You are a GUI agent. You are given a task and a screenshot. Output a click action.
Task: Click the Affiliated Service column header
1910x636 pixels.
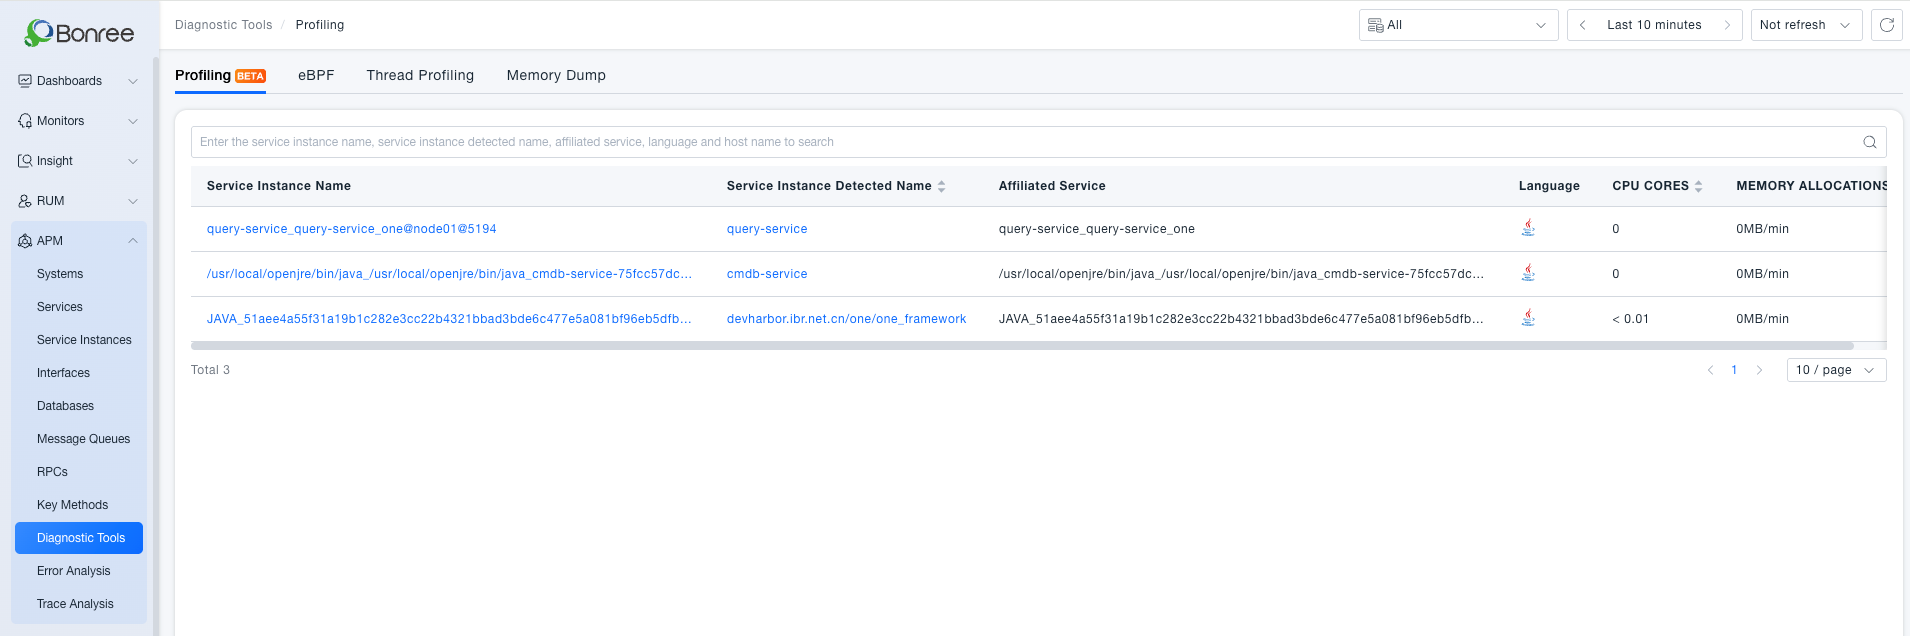1052,186
